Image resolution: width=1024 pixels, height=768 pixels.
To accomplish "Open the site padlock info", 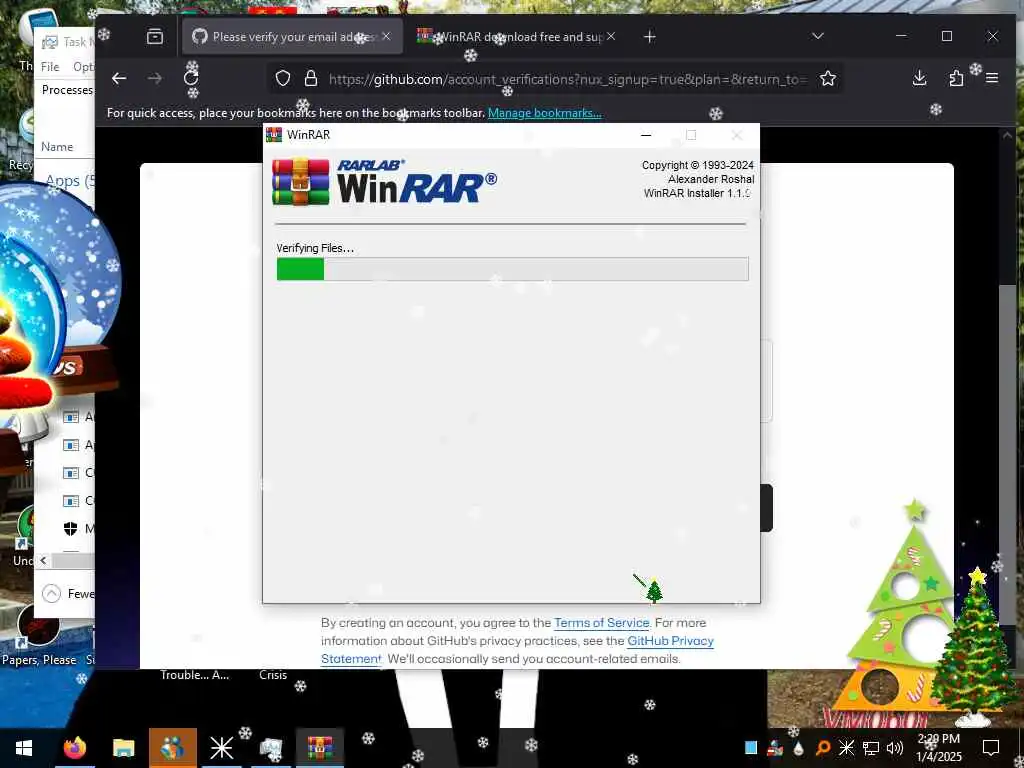I will (x=311, y=78).
